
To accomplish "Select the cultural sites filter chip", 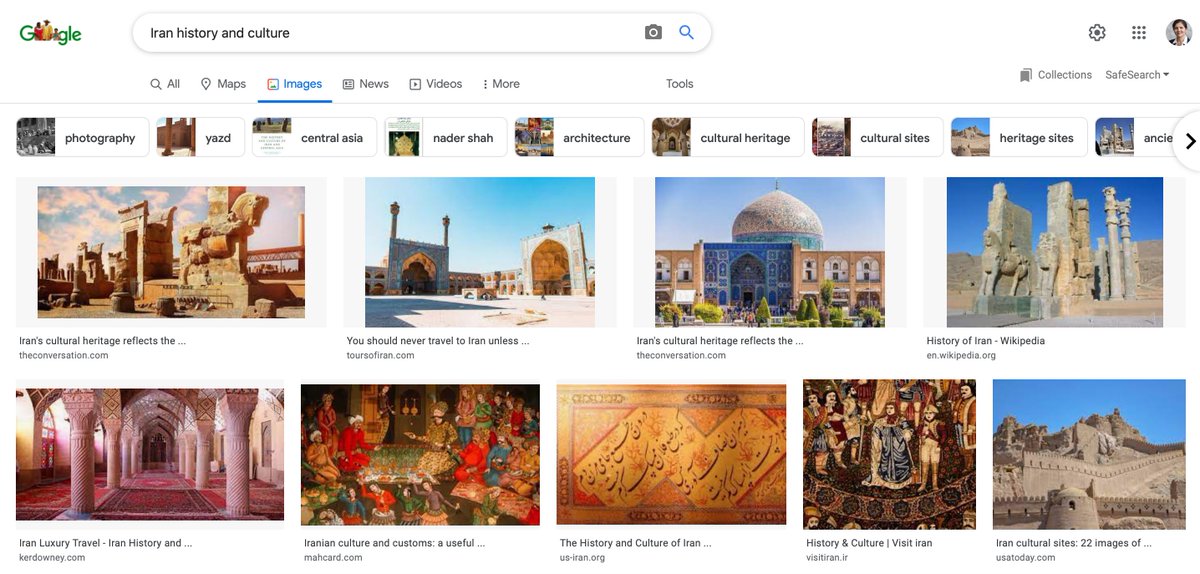I will [x=877, y=138].
